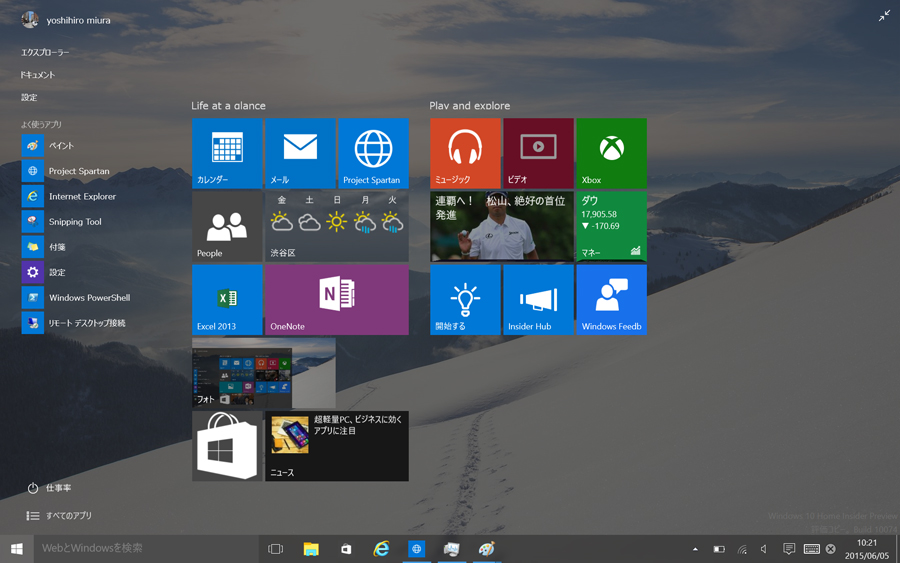Launch the Project Spartan tile
900x563 pixels.
373,153
